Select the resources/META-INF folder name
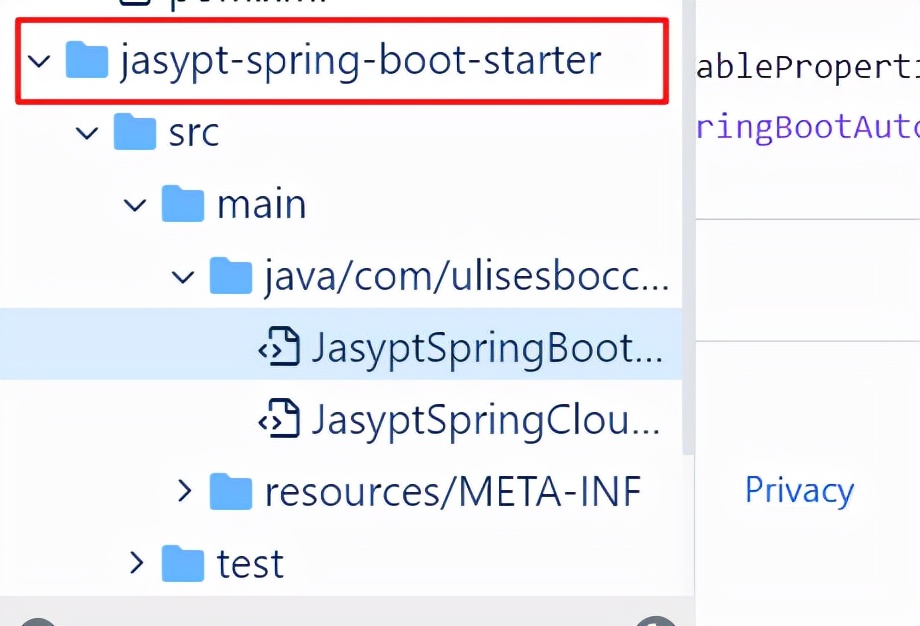 452,491
